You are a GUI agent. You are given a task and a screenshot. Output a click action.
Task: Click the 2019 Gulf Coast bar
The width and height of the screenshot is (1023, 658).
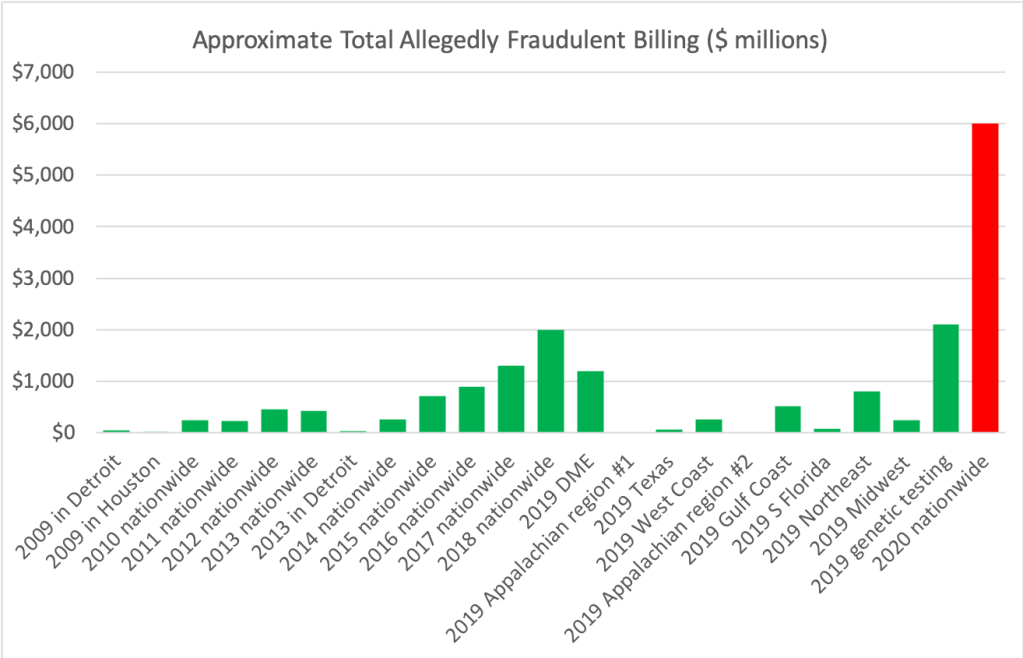pos(787,419)
